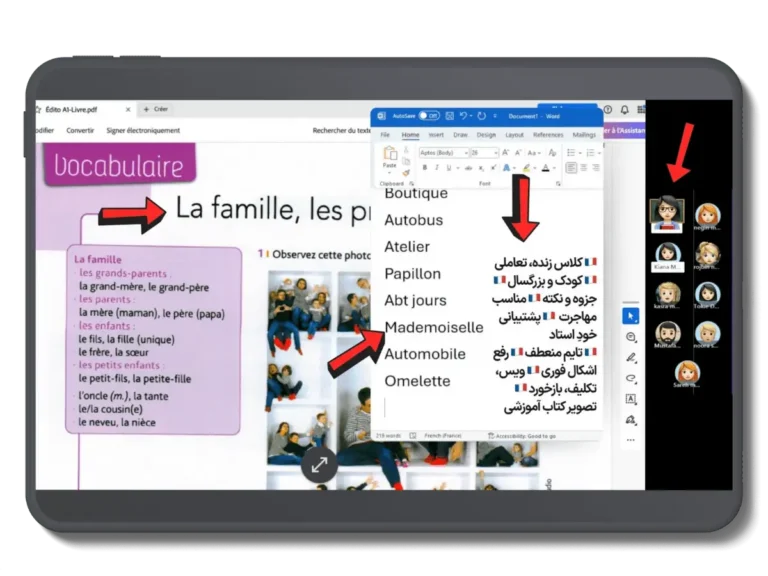Screen dimensions: 768x576
Task: Click the Text Effects blue A icon
Action: 506,168
